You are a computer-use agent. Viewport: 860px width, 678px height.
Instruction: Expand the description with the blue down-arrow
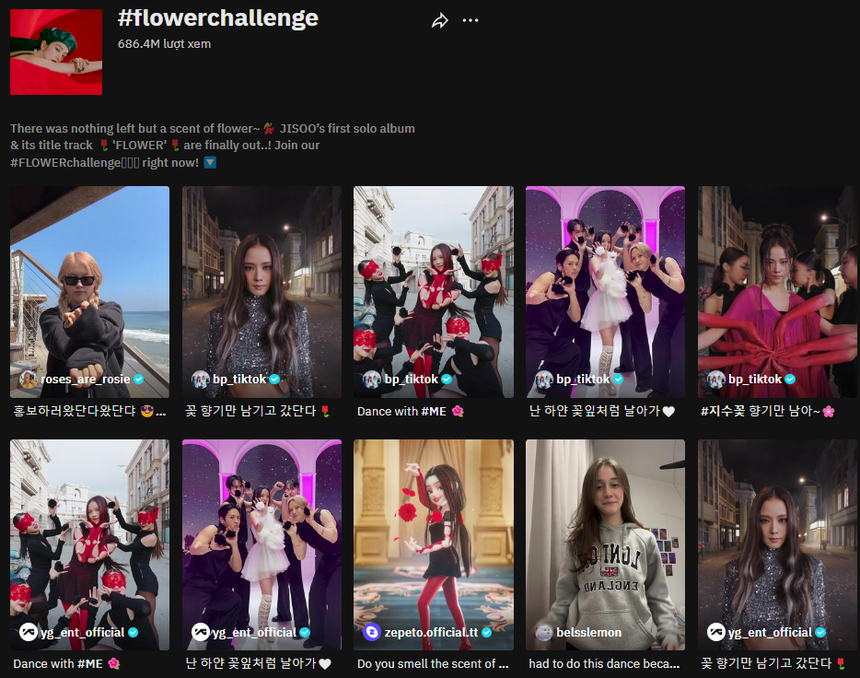(210, 162)
